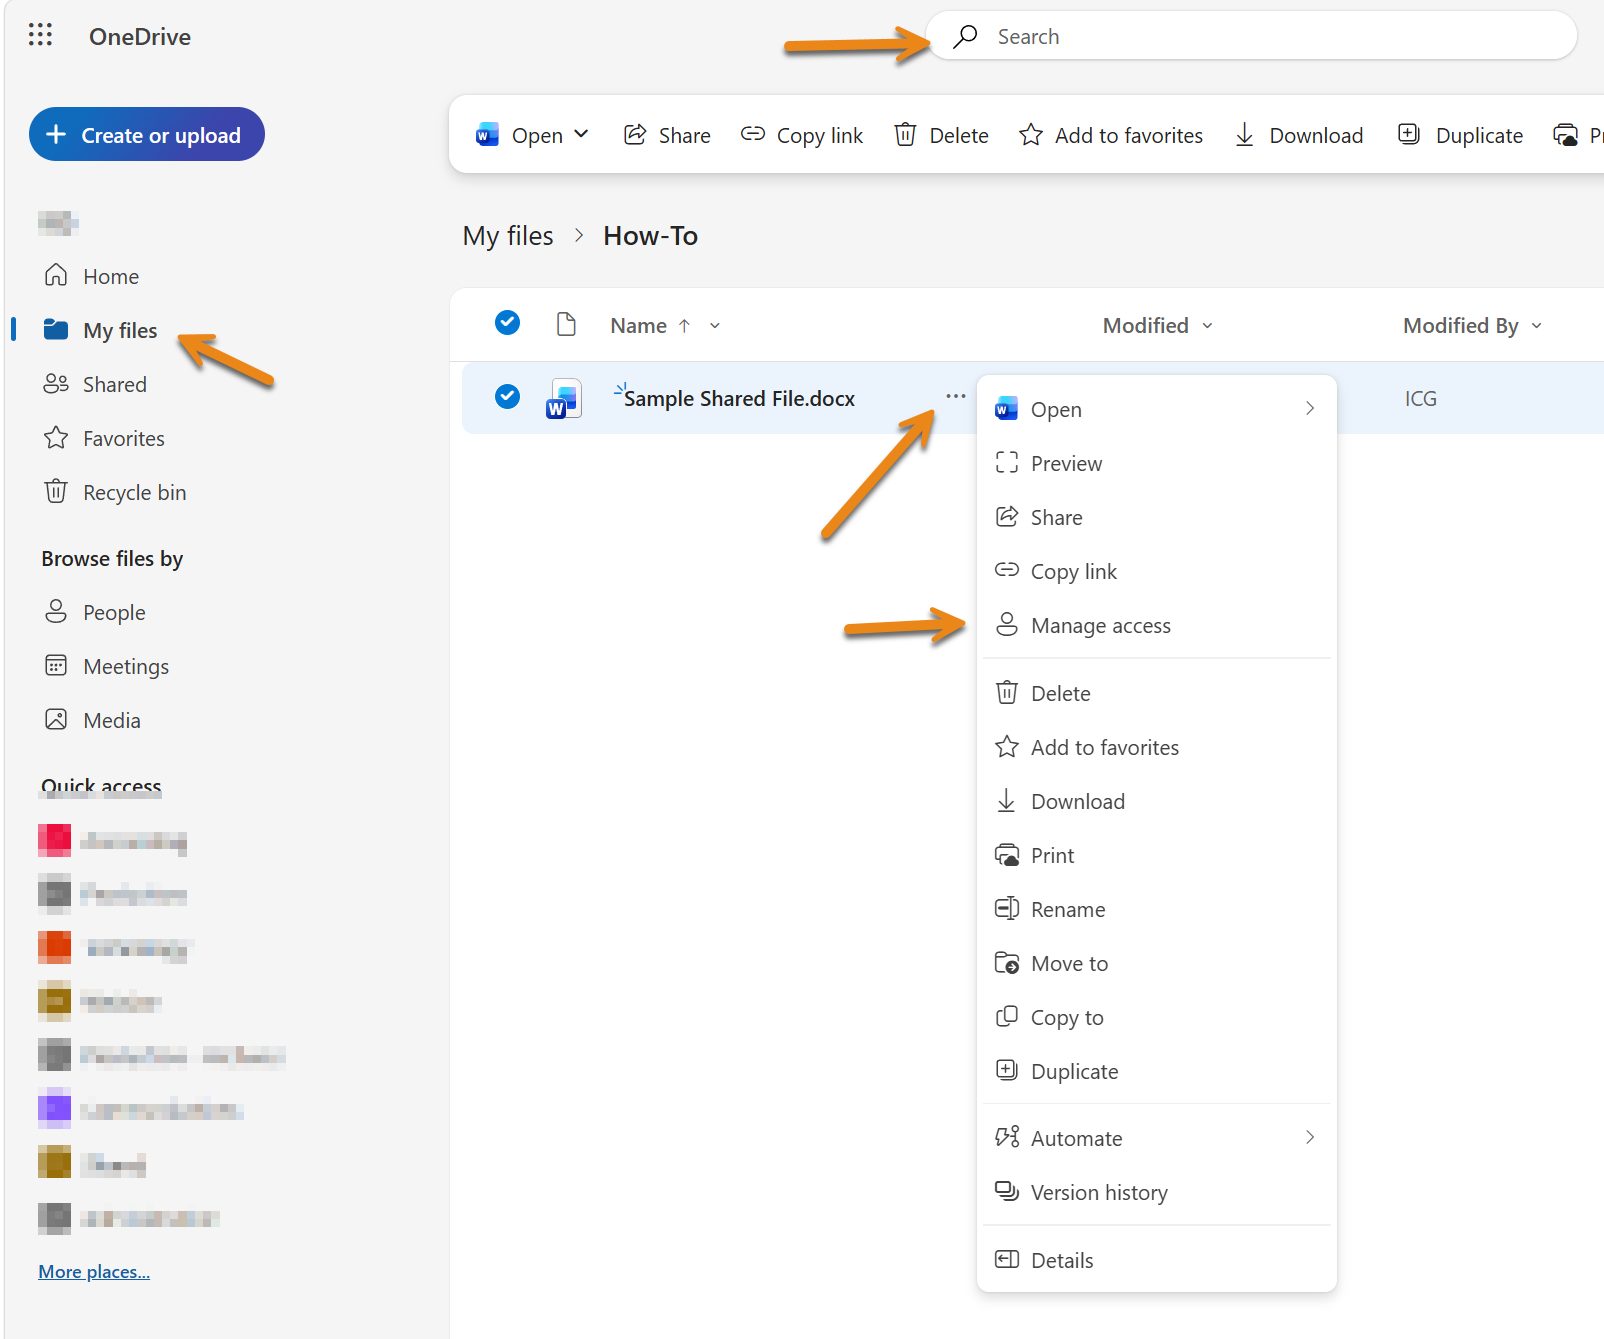
Task: Click the Download arrow icon in toolbar
Action: [x=1244, y=134]
